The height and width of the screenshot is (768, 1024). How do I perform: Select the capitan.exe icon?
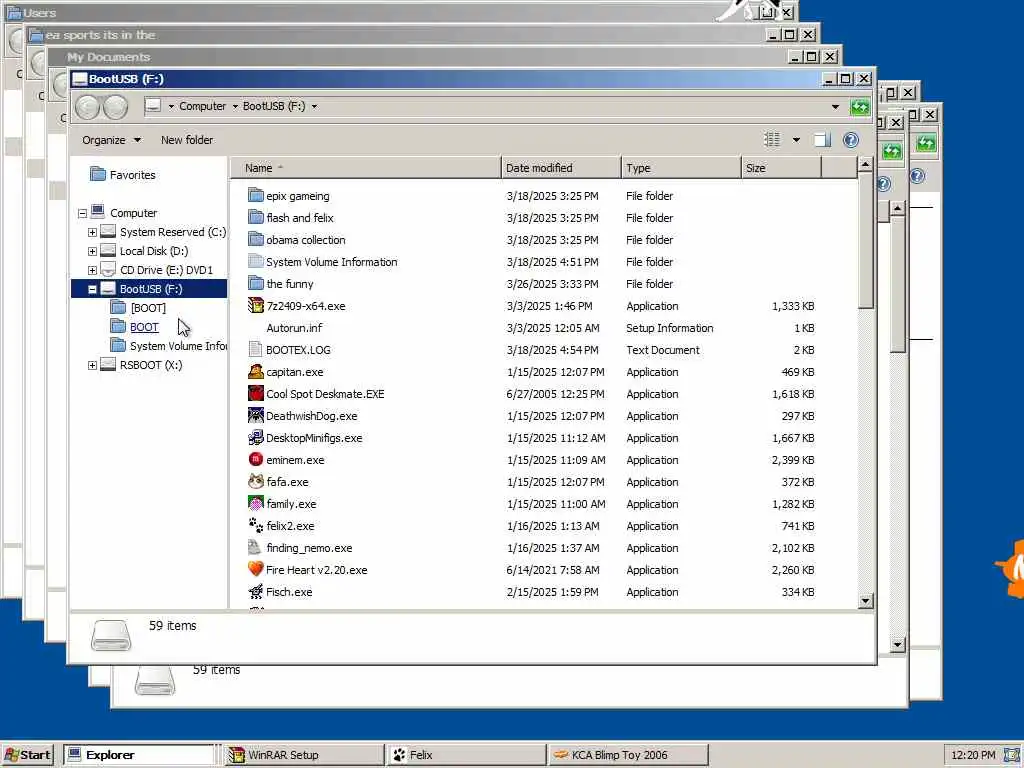255,372
